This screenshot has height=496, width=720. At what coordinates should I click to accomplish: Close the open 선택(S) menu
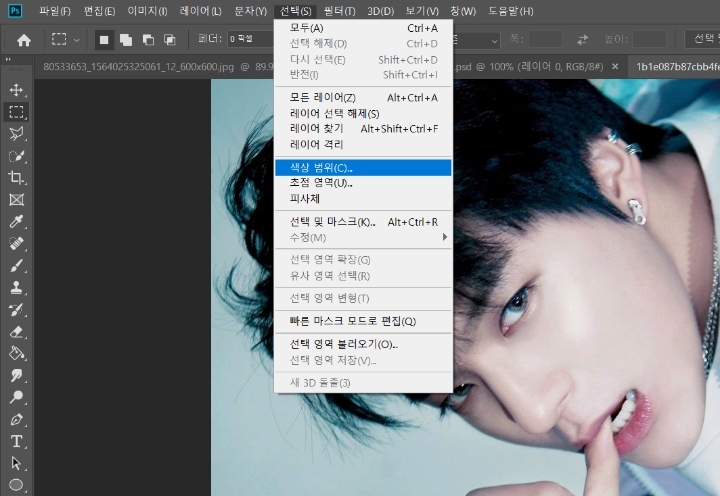coord(295,11)
